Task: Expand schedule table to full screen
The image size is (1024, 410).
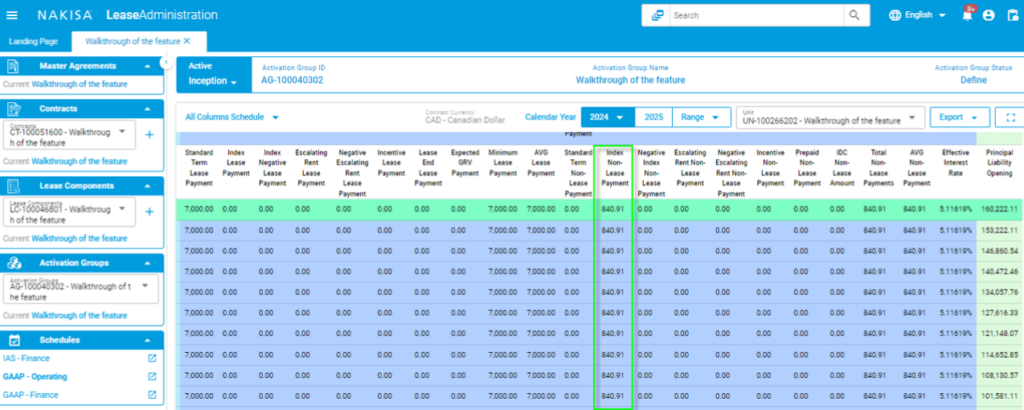Action: click(1009, 117)
